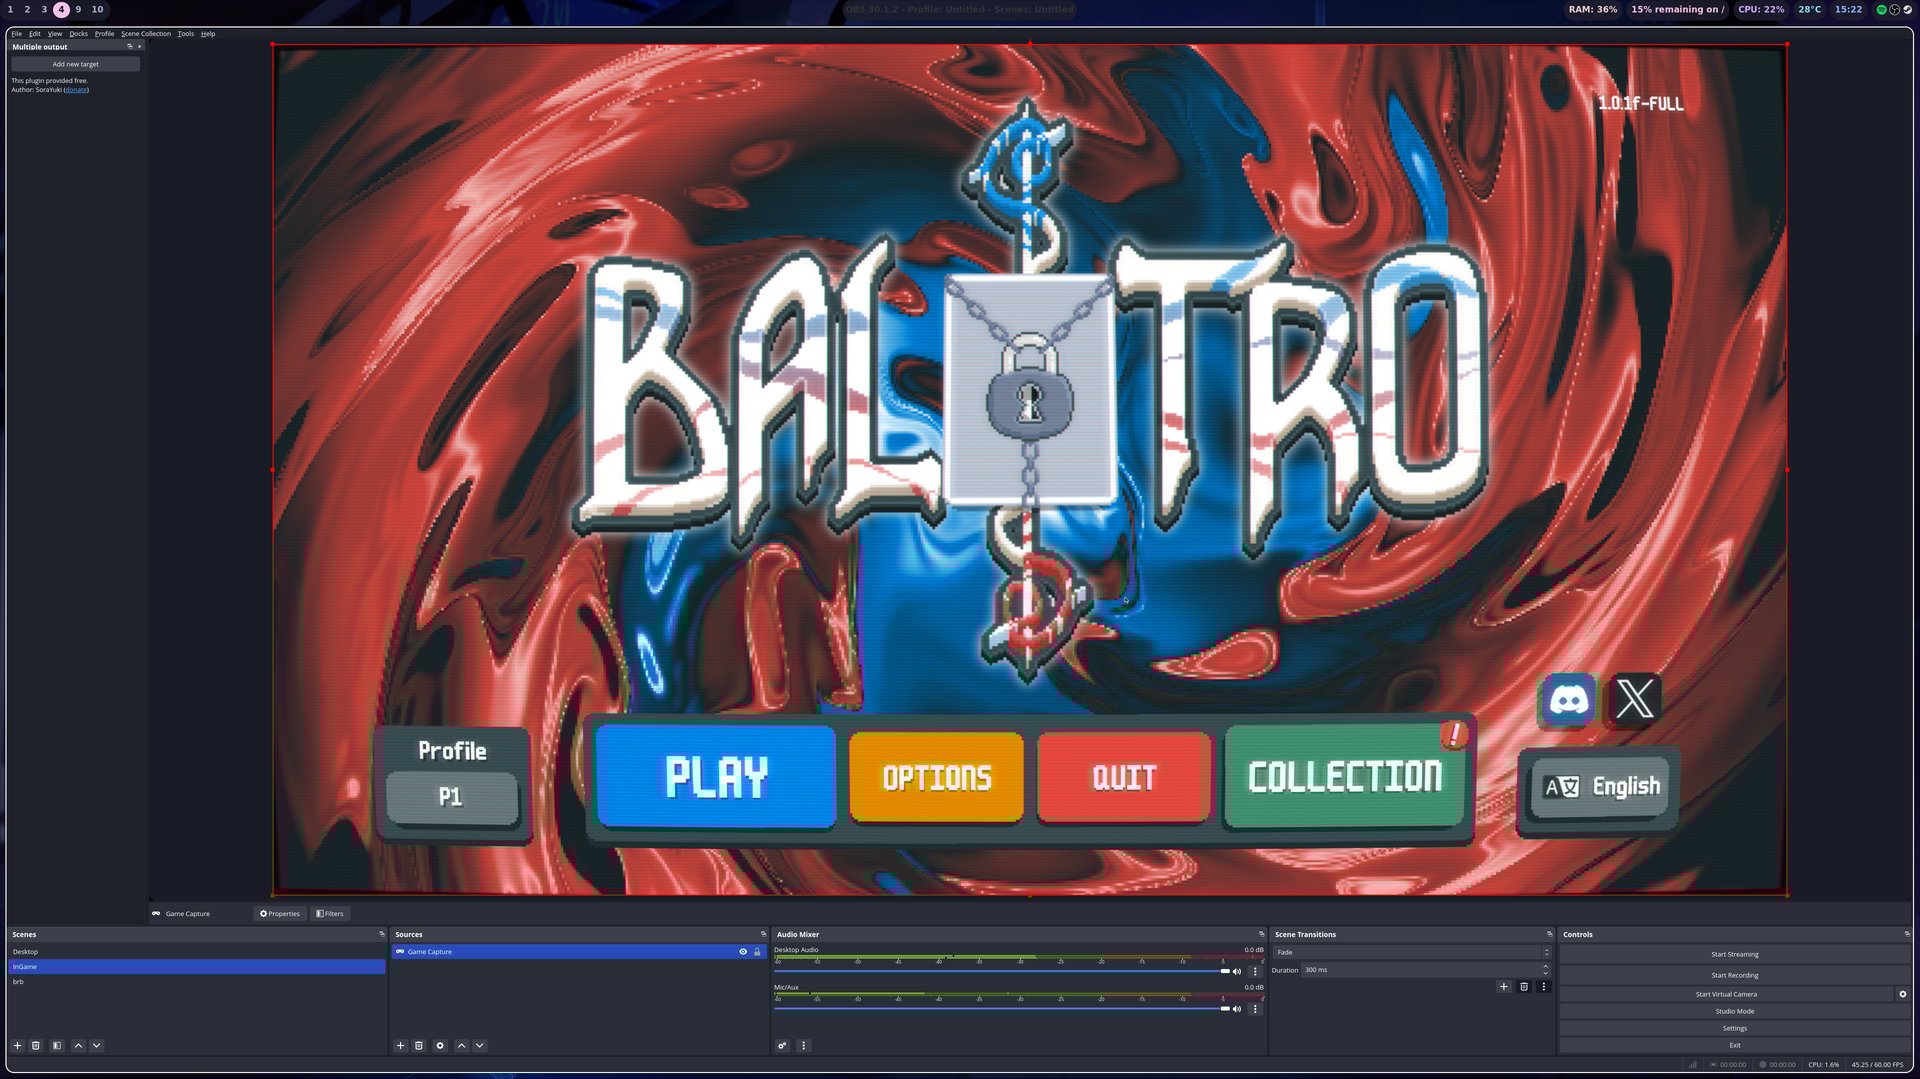1920x1079 pixels.
Task: Mute Desktop Audio speaker icon
Action: pyautogui.click(x=1237, y=971)
